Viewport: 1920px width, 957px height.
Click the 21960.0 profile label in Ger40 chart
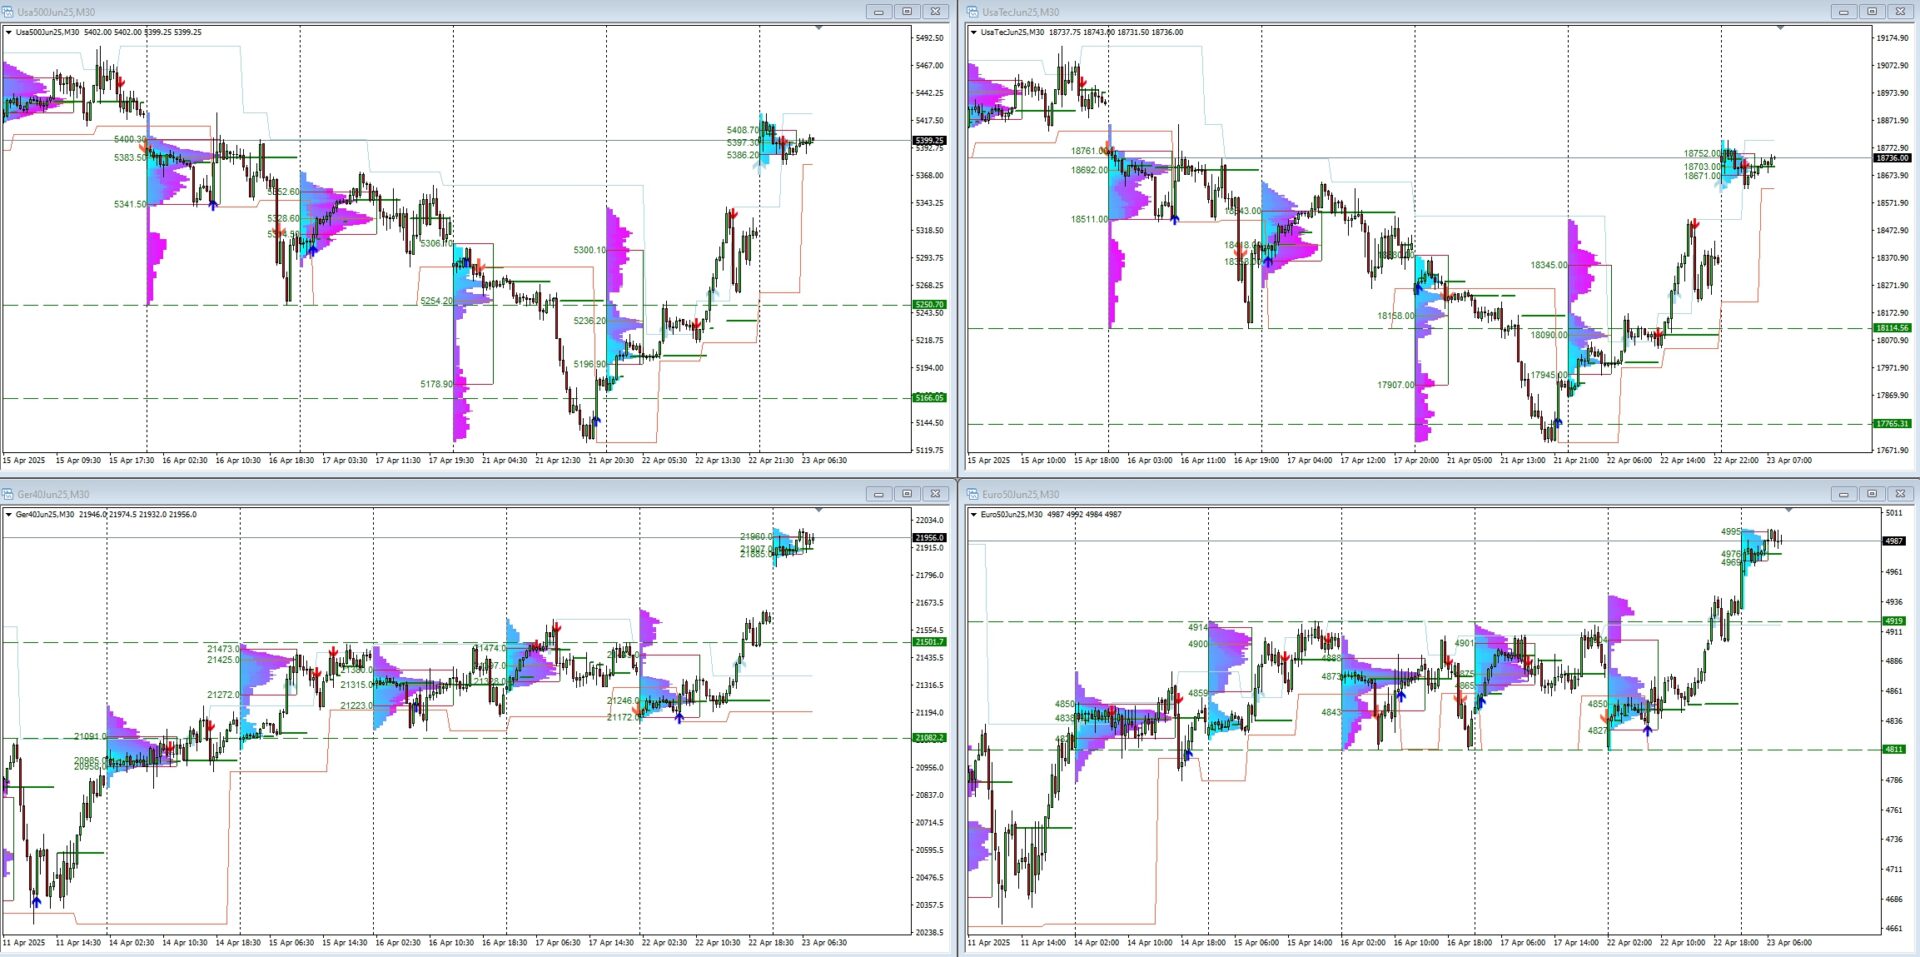tap(756, 537)
